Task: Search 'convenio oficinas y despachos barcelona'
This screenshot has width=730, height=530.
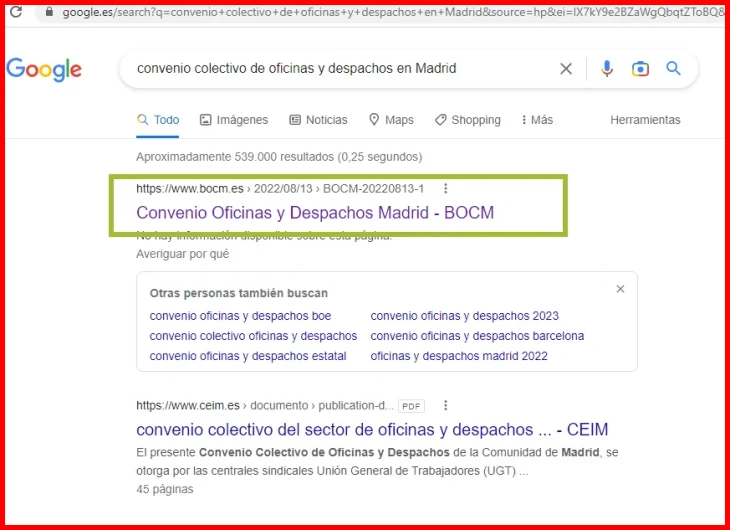Action: (477, 336)
